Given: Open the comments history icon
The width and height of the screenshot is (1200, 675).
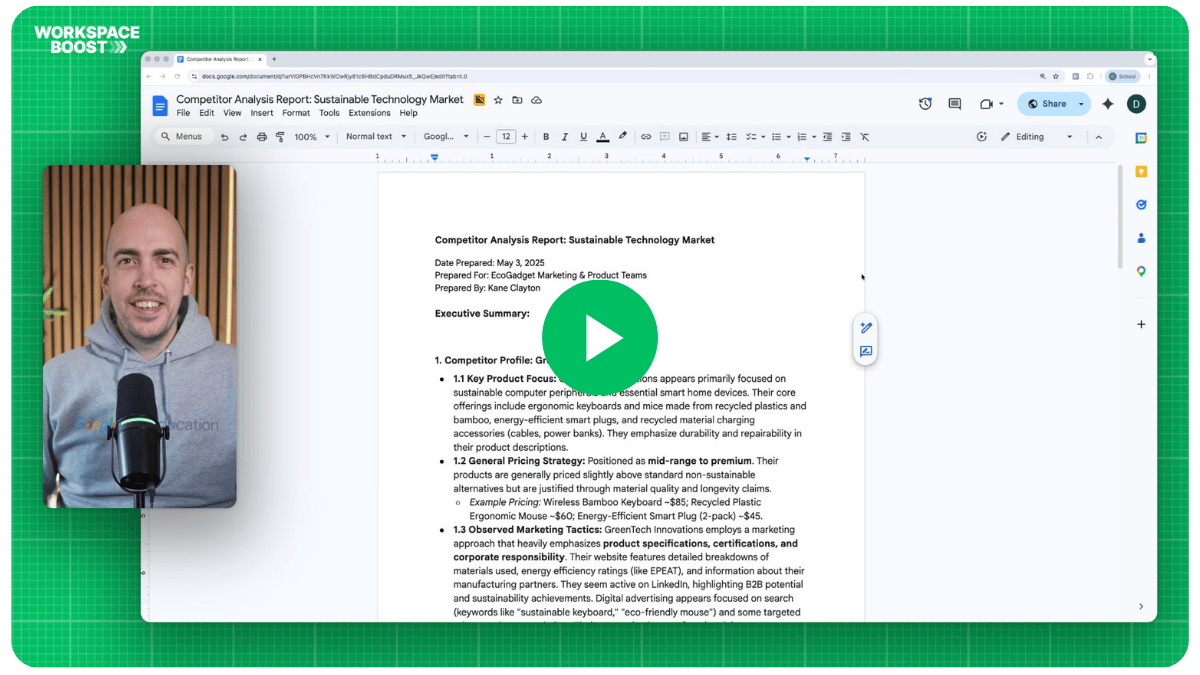Looking at the screenshot, I should tap(955, 104).
